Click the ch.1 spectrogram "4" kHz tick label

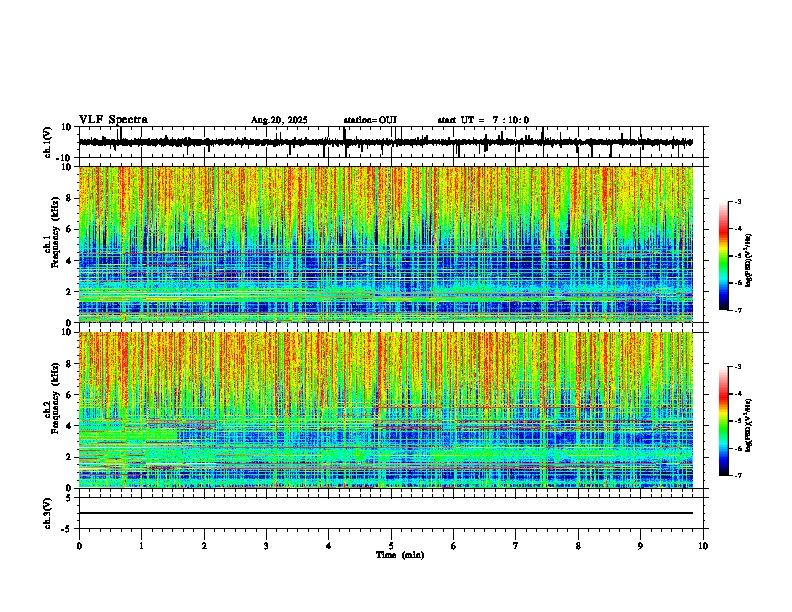point(69,261)
